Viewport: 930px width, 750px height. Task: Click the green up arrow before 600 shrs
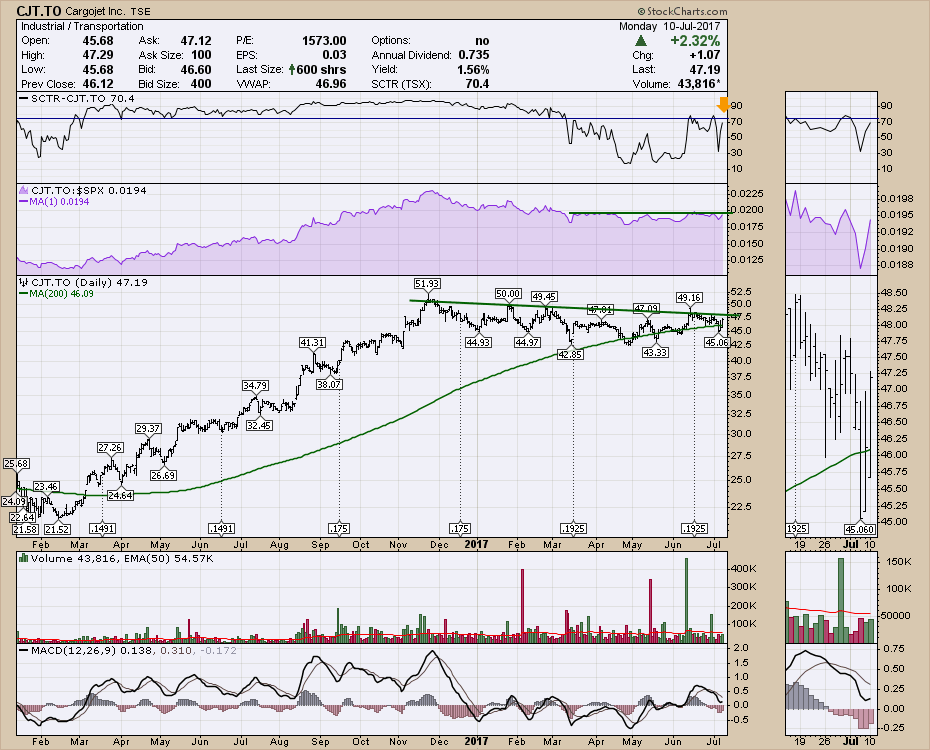292,69
